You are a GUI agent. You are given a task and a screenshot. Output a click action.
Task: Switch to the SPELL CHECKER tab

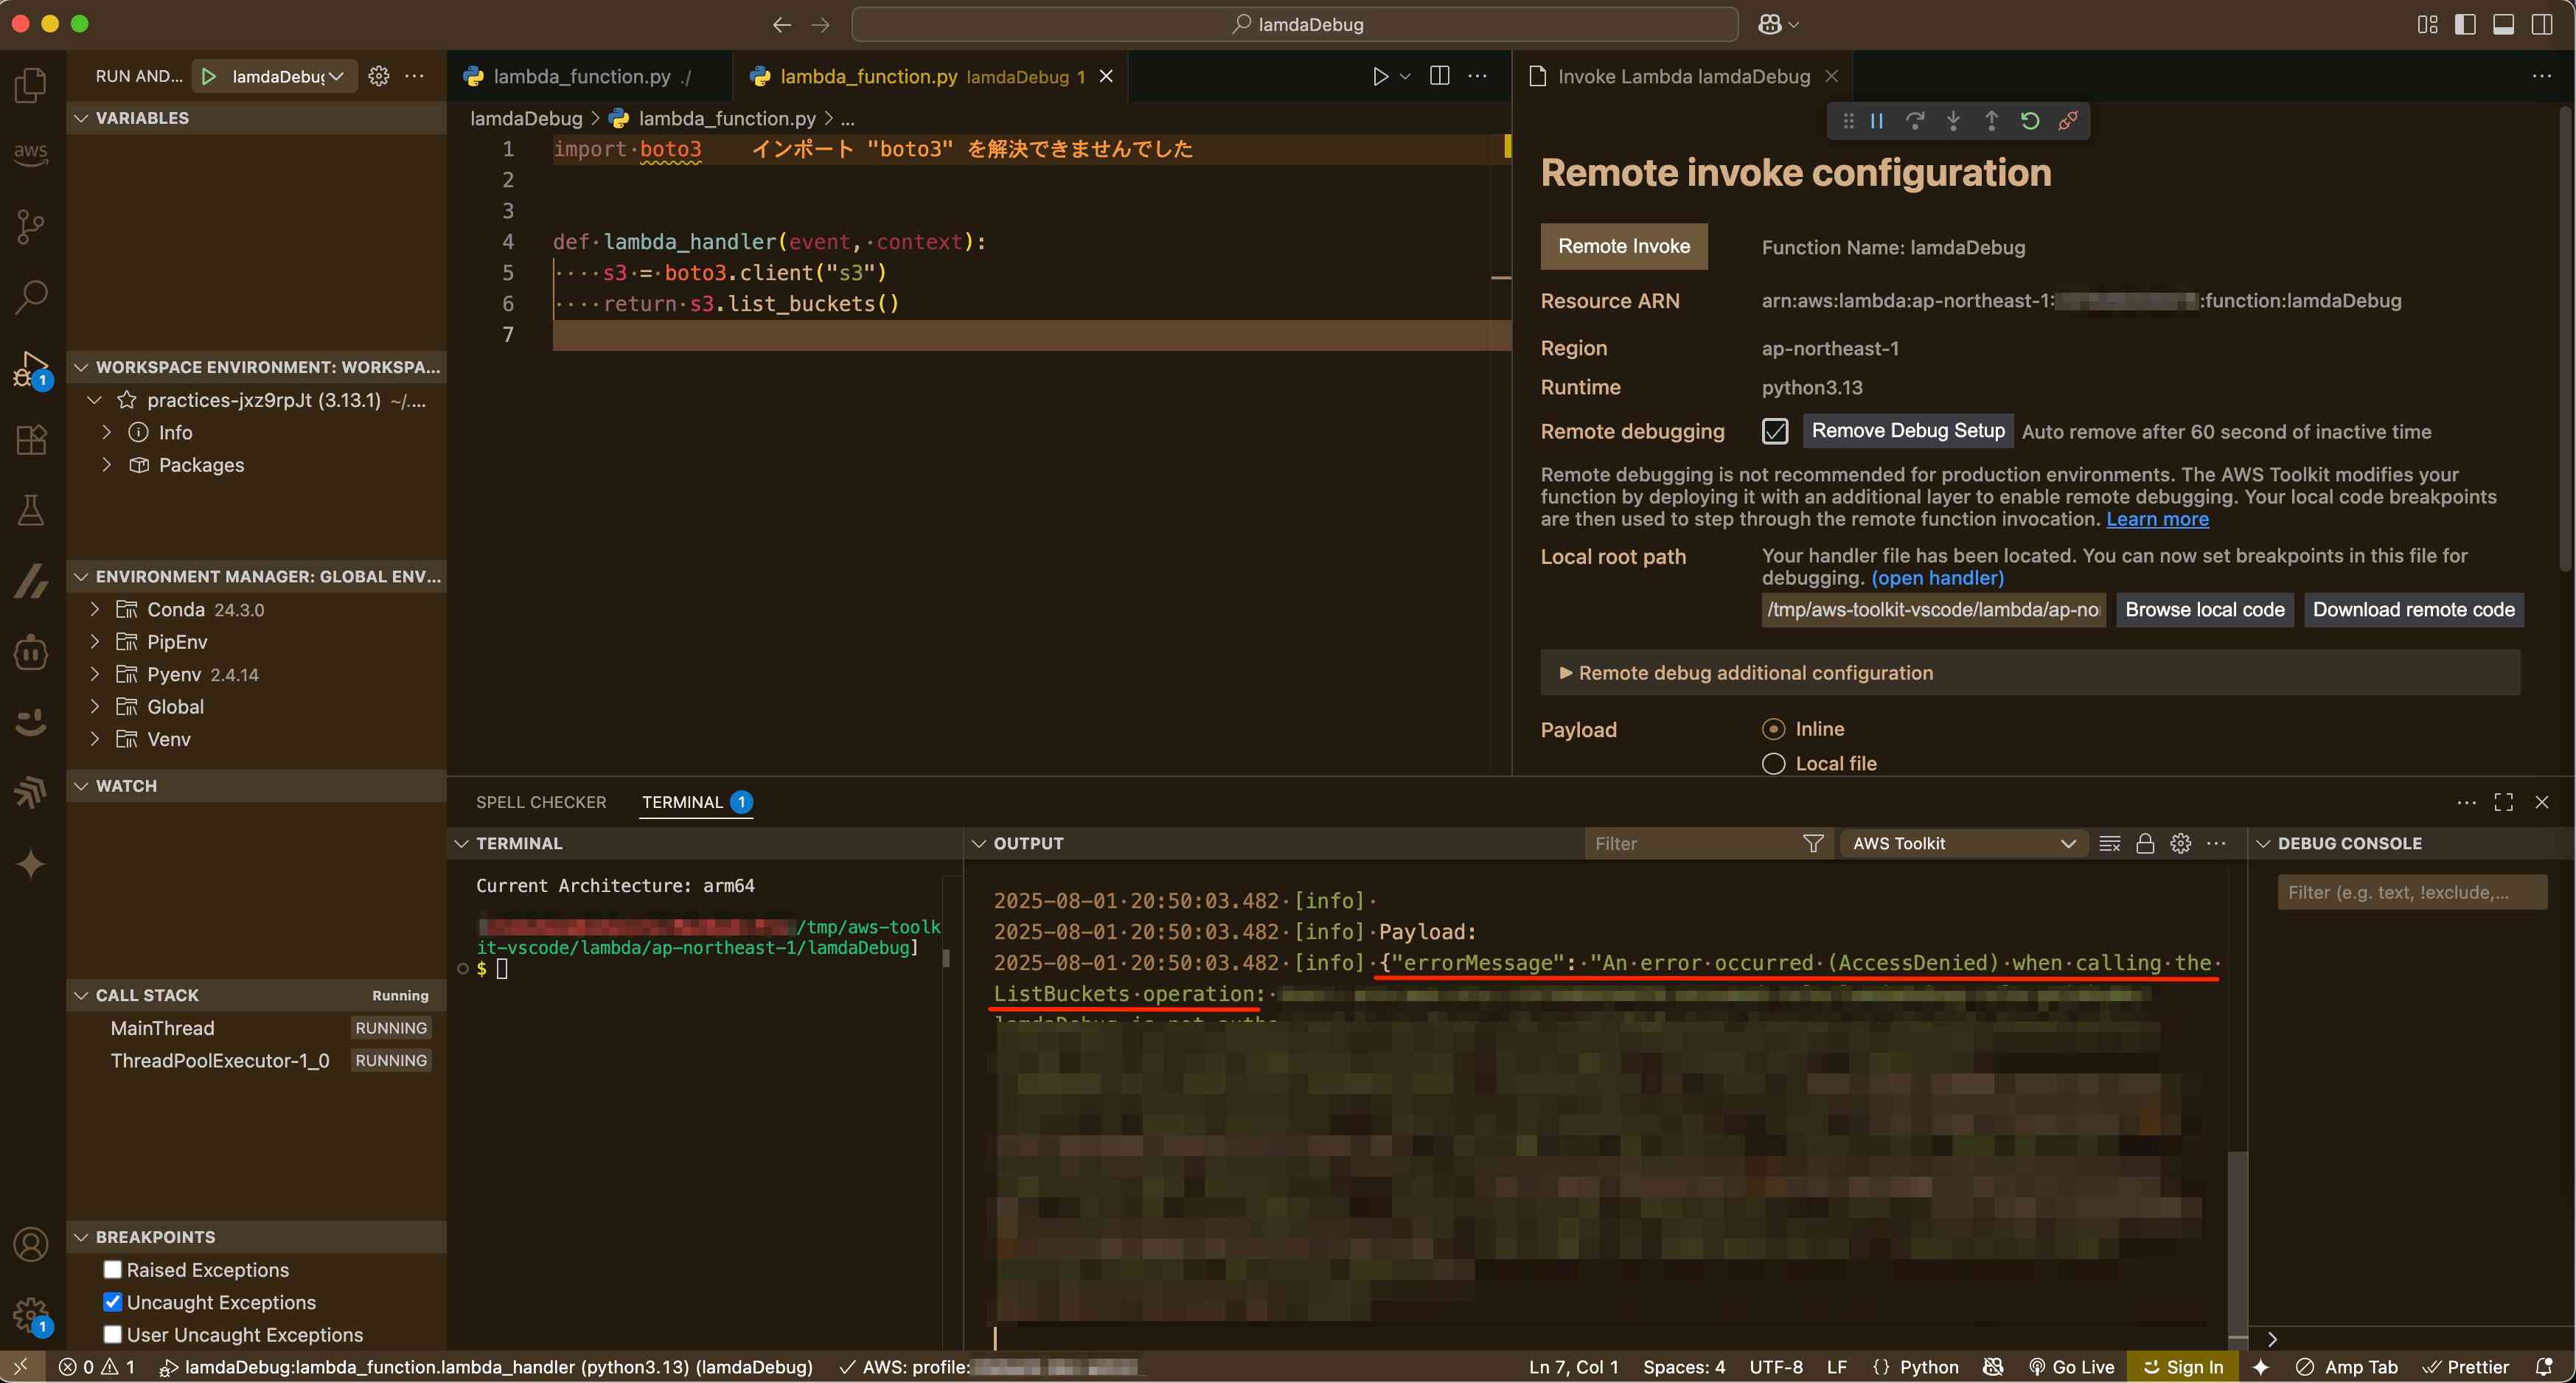tap(541, 802)
